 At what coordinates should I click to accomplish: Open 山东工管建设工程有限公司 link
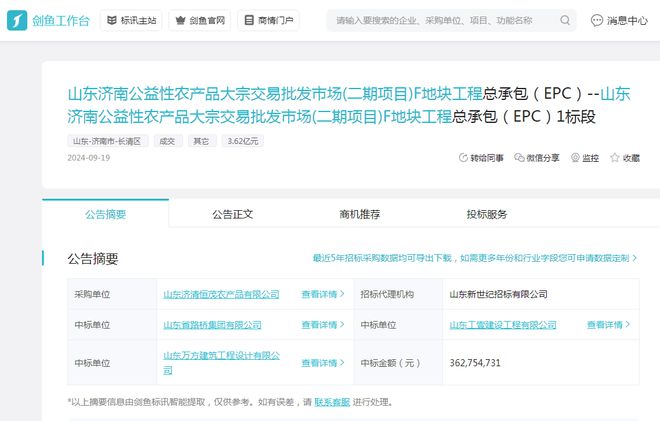coord(503,325)
